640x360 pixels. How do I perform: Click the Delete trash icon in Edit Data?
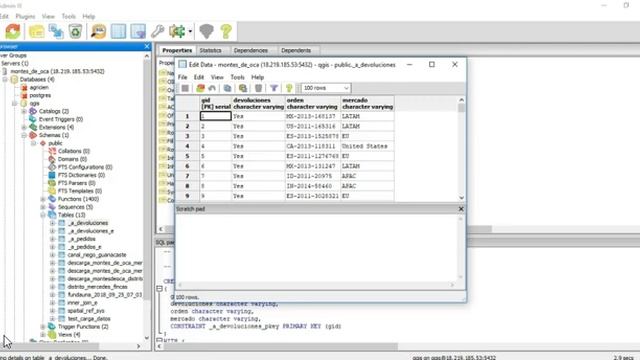(258, 88)
